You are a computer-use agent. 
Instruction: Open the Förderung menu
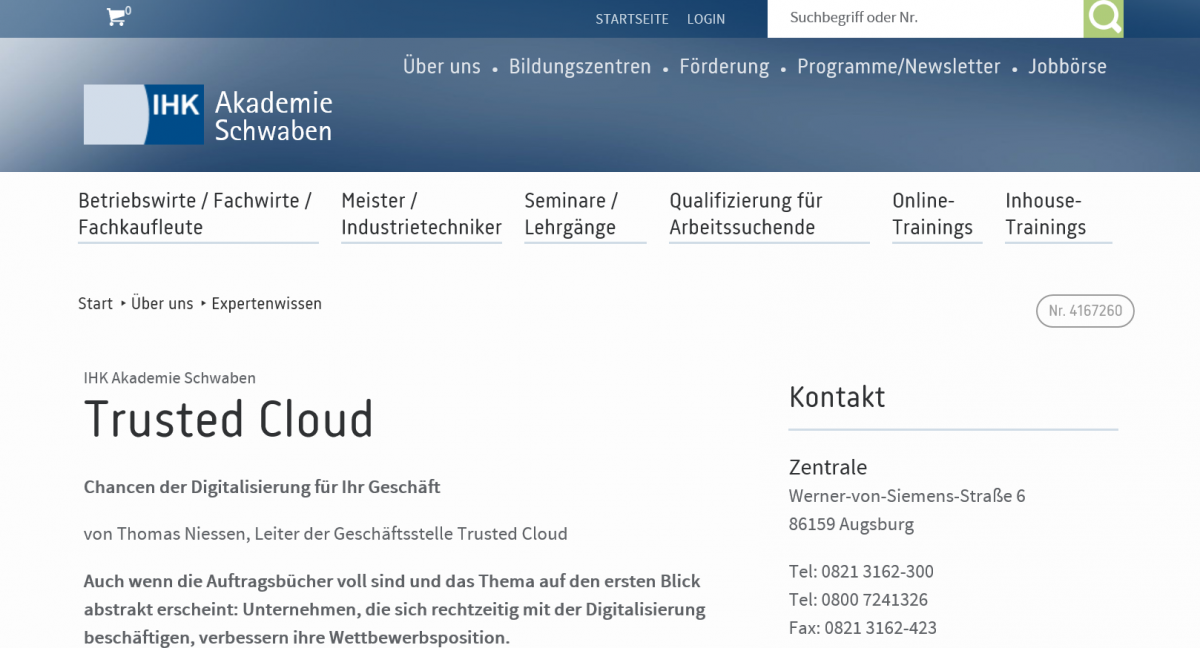click(724, 66)
